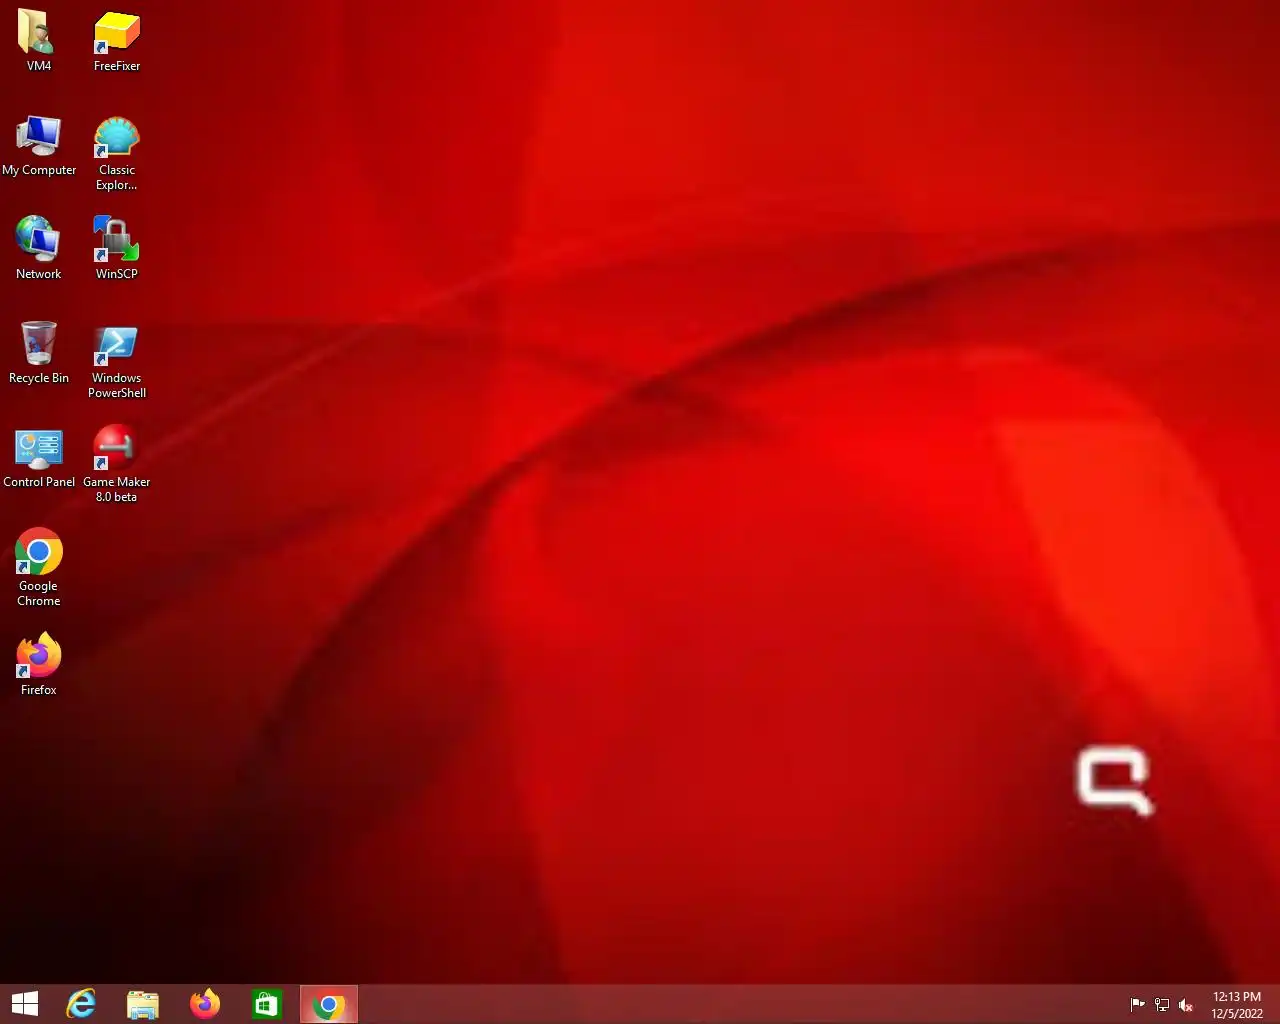1280x1024 pixels.
Task: Select the Firefox desktop shortcut
Action: [38, 664]
